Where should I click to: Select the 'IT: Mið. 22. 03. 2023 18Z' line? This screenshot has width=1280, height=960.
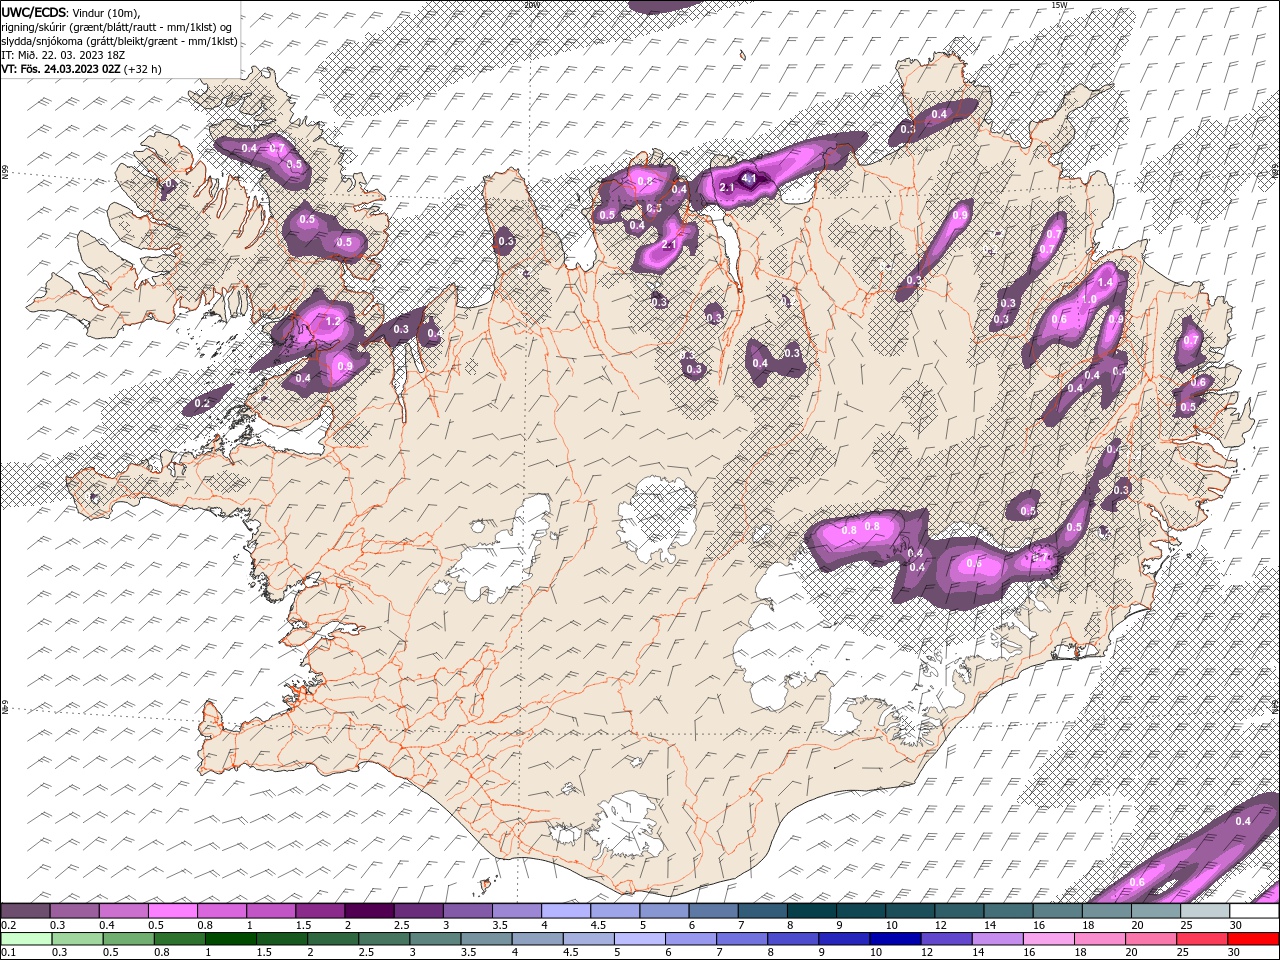(x=63, y=55)
